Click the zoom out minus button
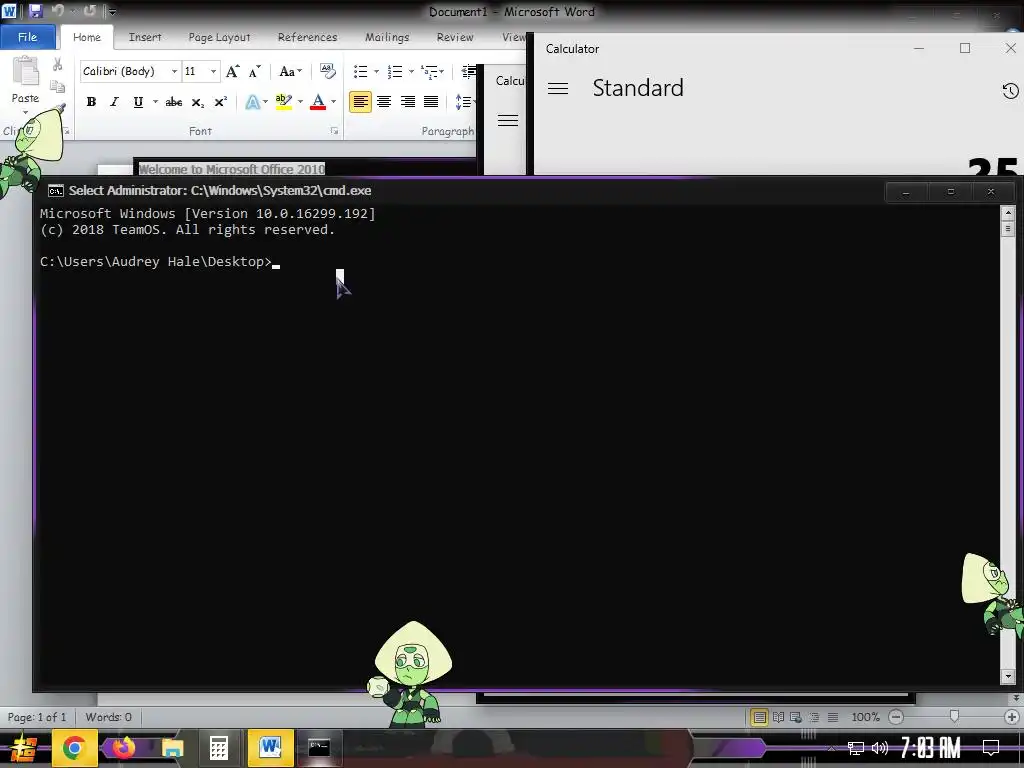The height and width of the screenshot is (768, 1024). coord(896,717)
